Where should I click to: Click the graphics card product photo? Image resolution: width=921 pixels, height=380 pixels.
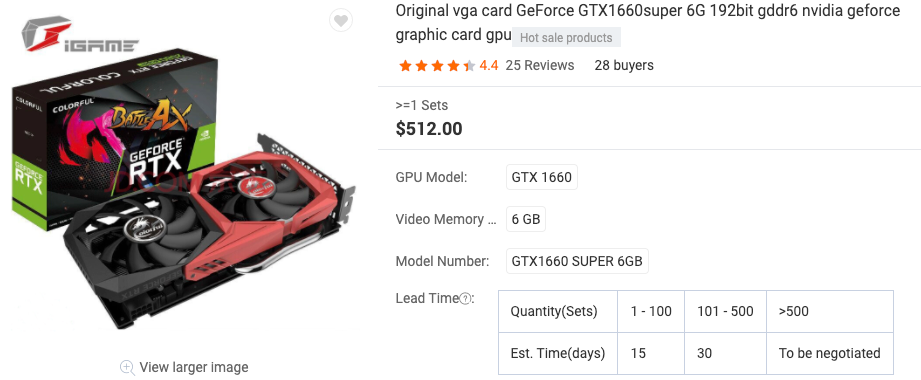209,232
